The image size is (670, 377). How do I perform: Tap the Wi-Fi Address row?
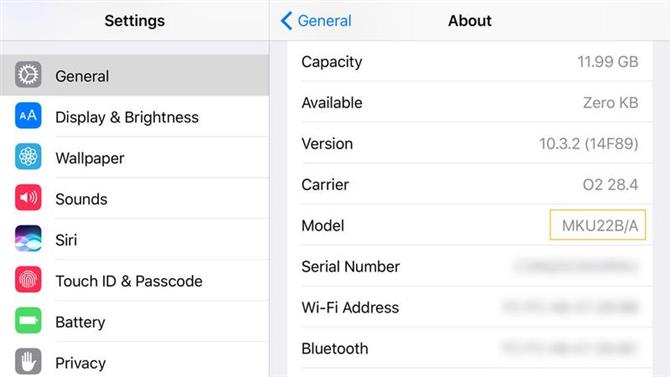[x=470, y=308]
